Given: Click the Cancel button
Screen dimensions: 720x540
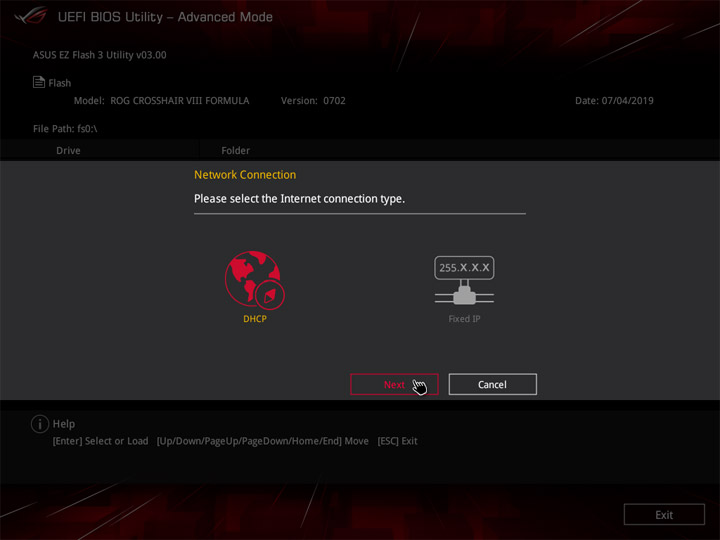Looking at the screenshot, I should click(492, 384).
